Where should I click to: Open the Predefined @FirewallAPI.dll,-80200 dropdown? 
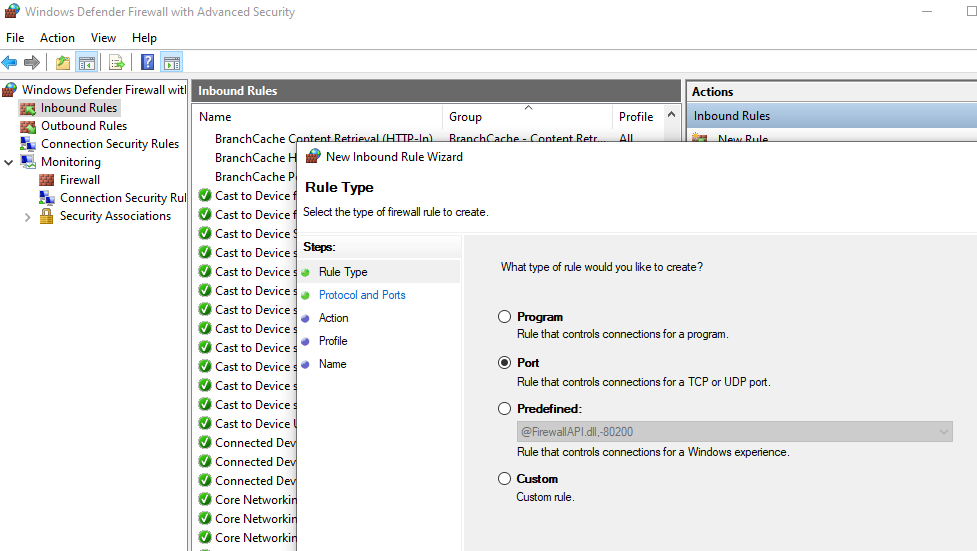click(x=735, y=431)
